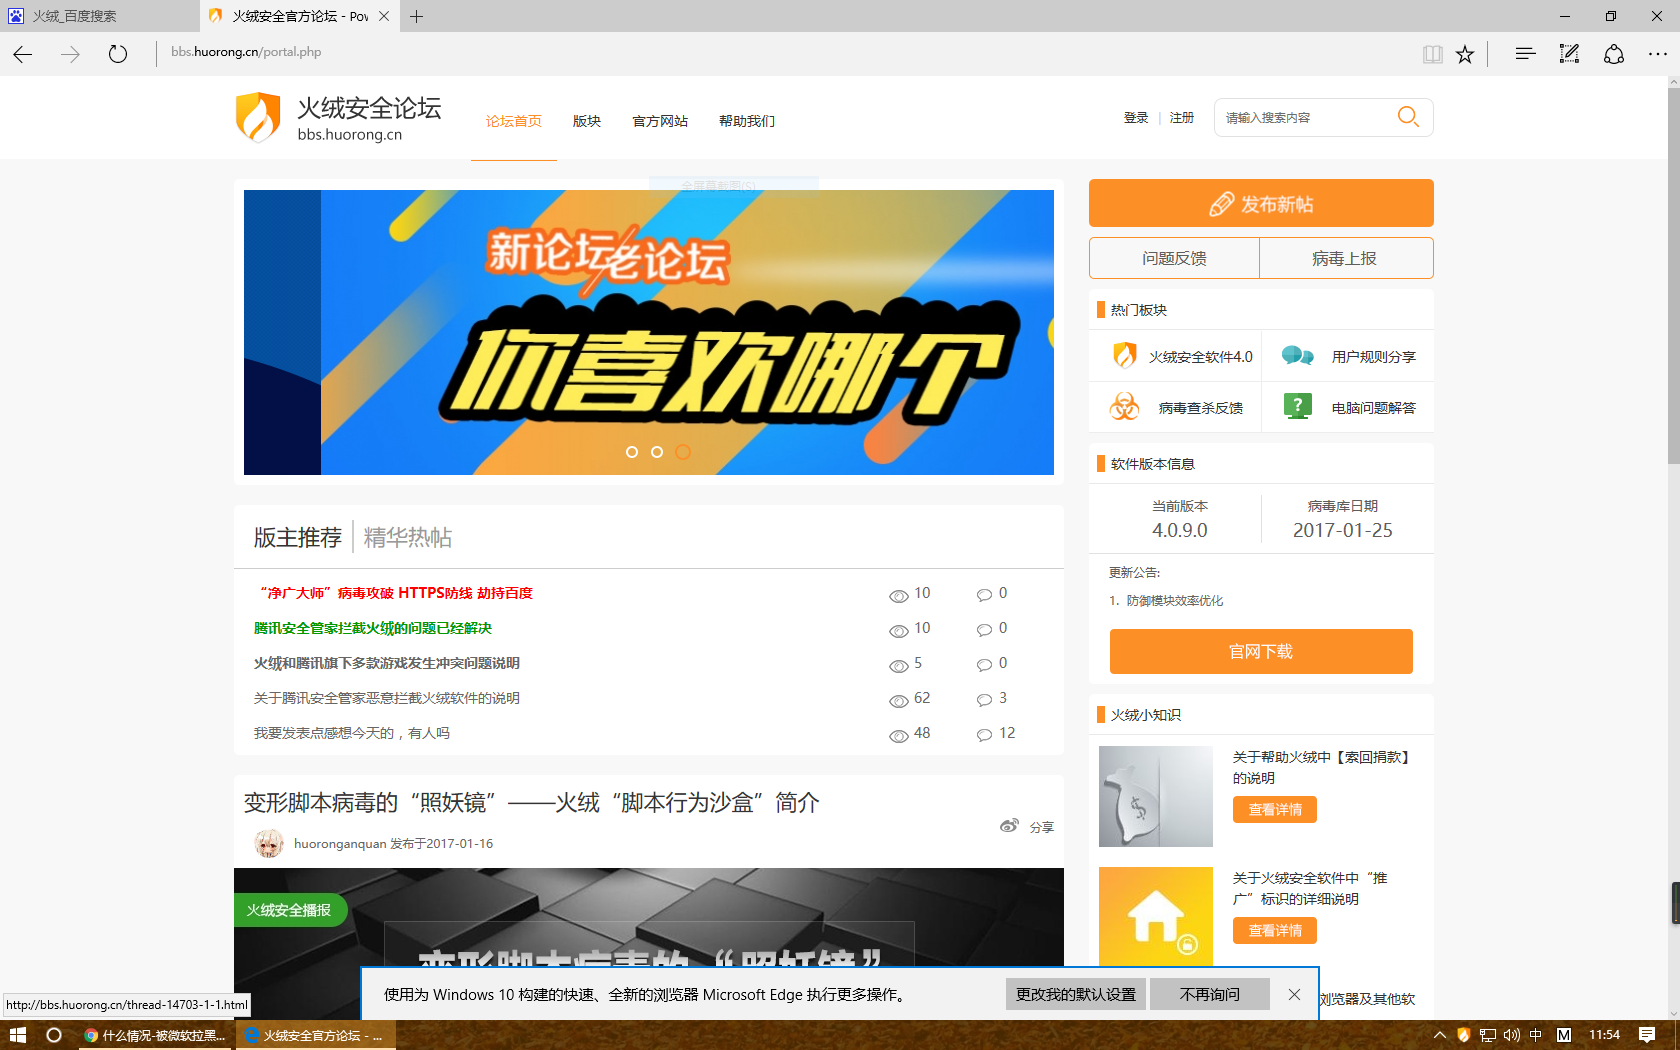Click the Weibo share icon
This screenshot has height=1050, width=1680.
pyautogui.click(x=1010, y=826)
